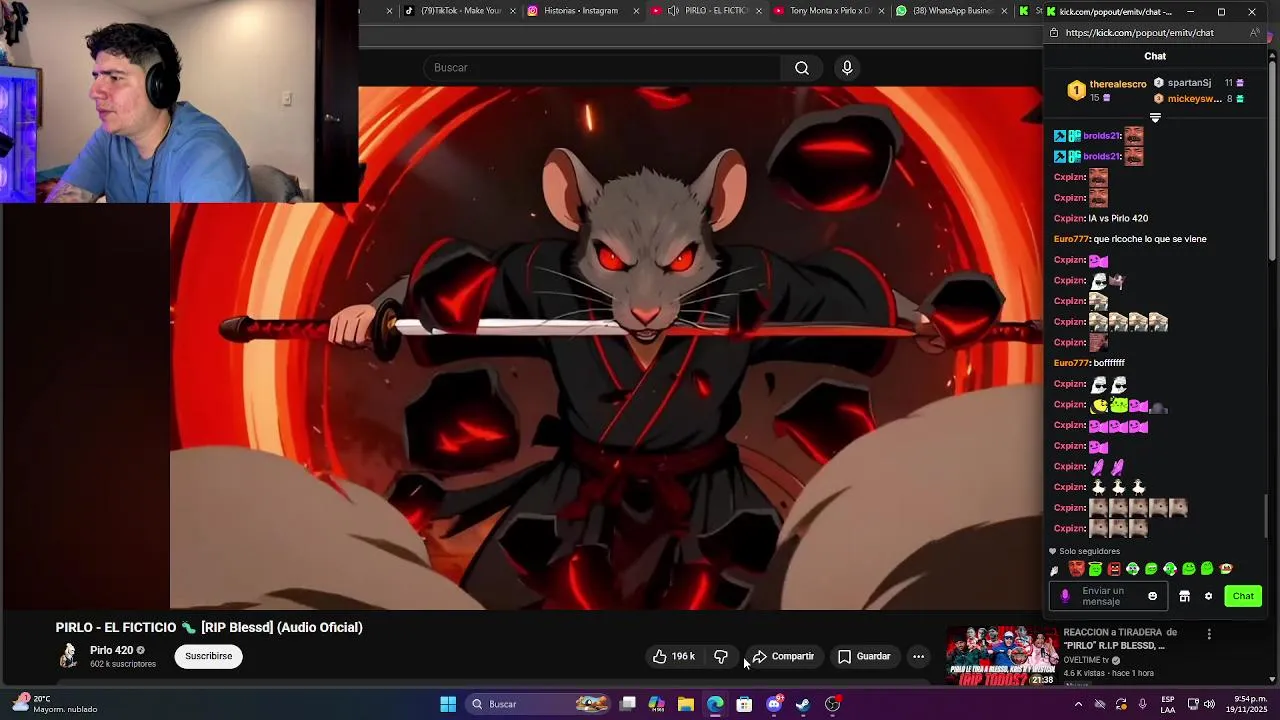Viewport: 1280px width, 720px height.
Task: Open therealescro top gifter name
Action: coord(1118,84)
